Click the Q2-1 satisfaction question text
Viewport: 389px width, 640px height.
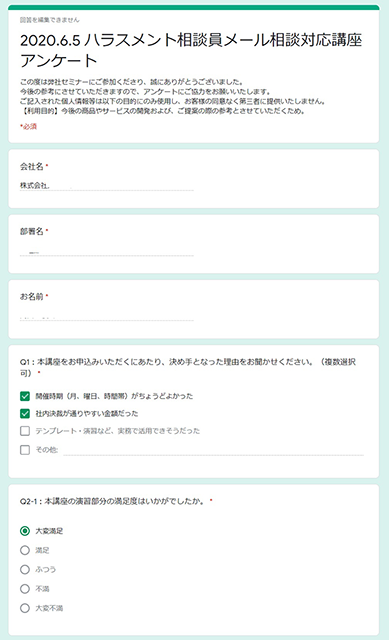click(x=113, y=501)
